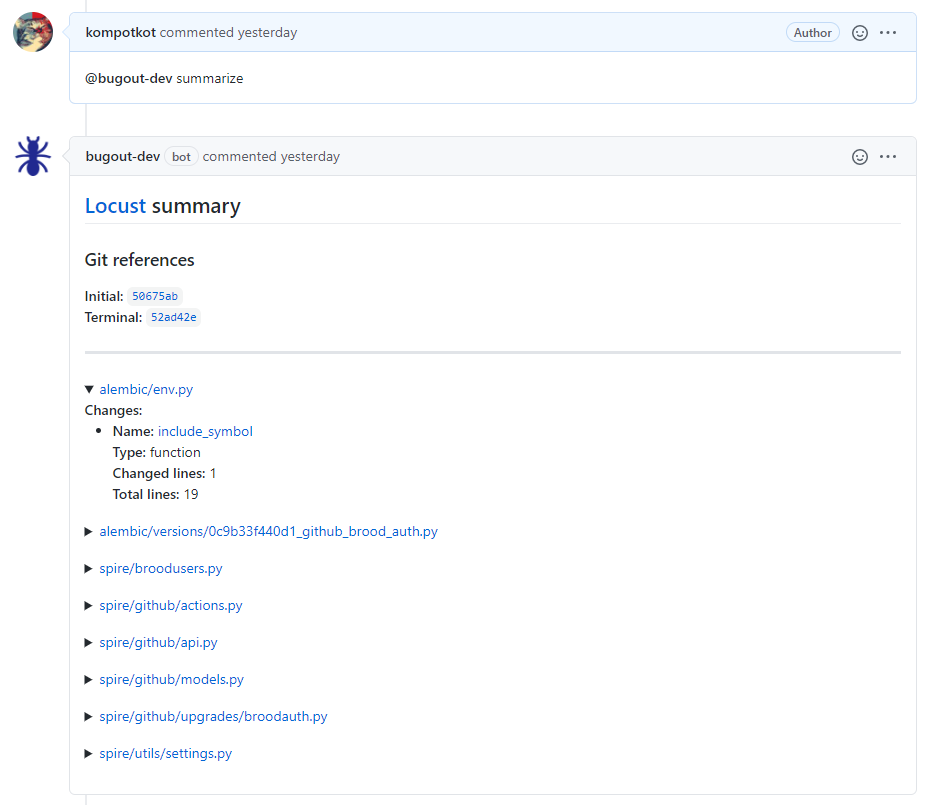Screen dimensions: 933x805
Task: Open the include_symbol function link
Action: point(205,431)
